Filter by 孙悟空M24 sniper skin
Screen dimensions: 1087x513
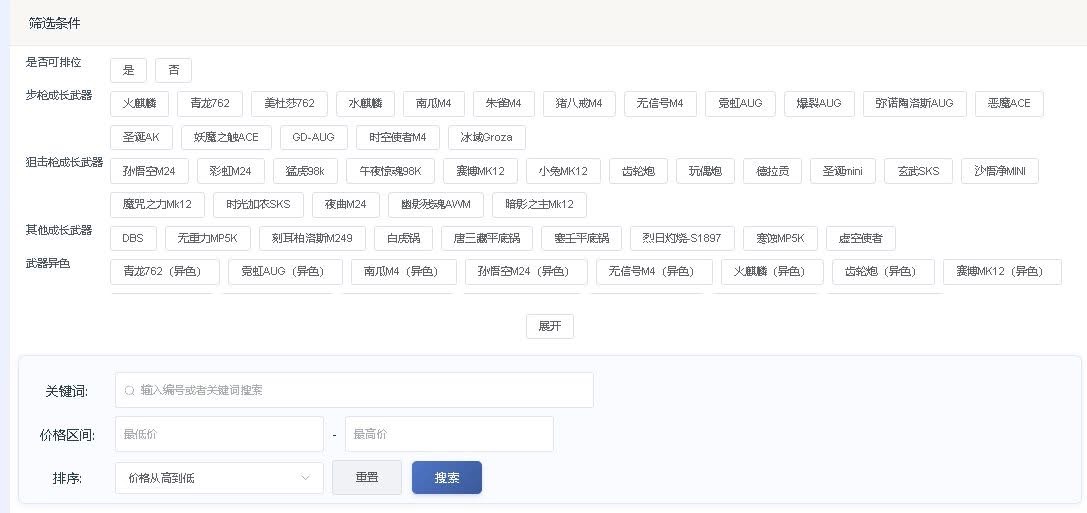[149, 171]
